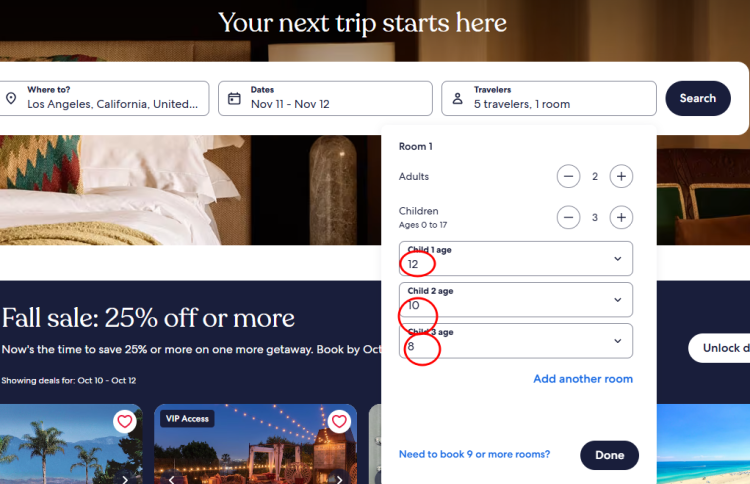Save first palm tree property to favorites
Screen dimensions: 750x484
pos(124,421)
